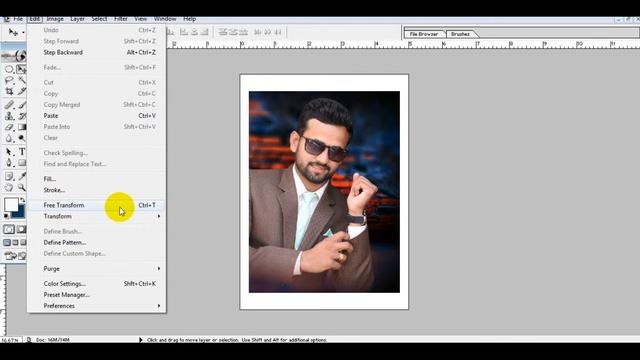
Task: Choose Paste in Edit menu
Action: [x=97, y=116]
